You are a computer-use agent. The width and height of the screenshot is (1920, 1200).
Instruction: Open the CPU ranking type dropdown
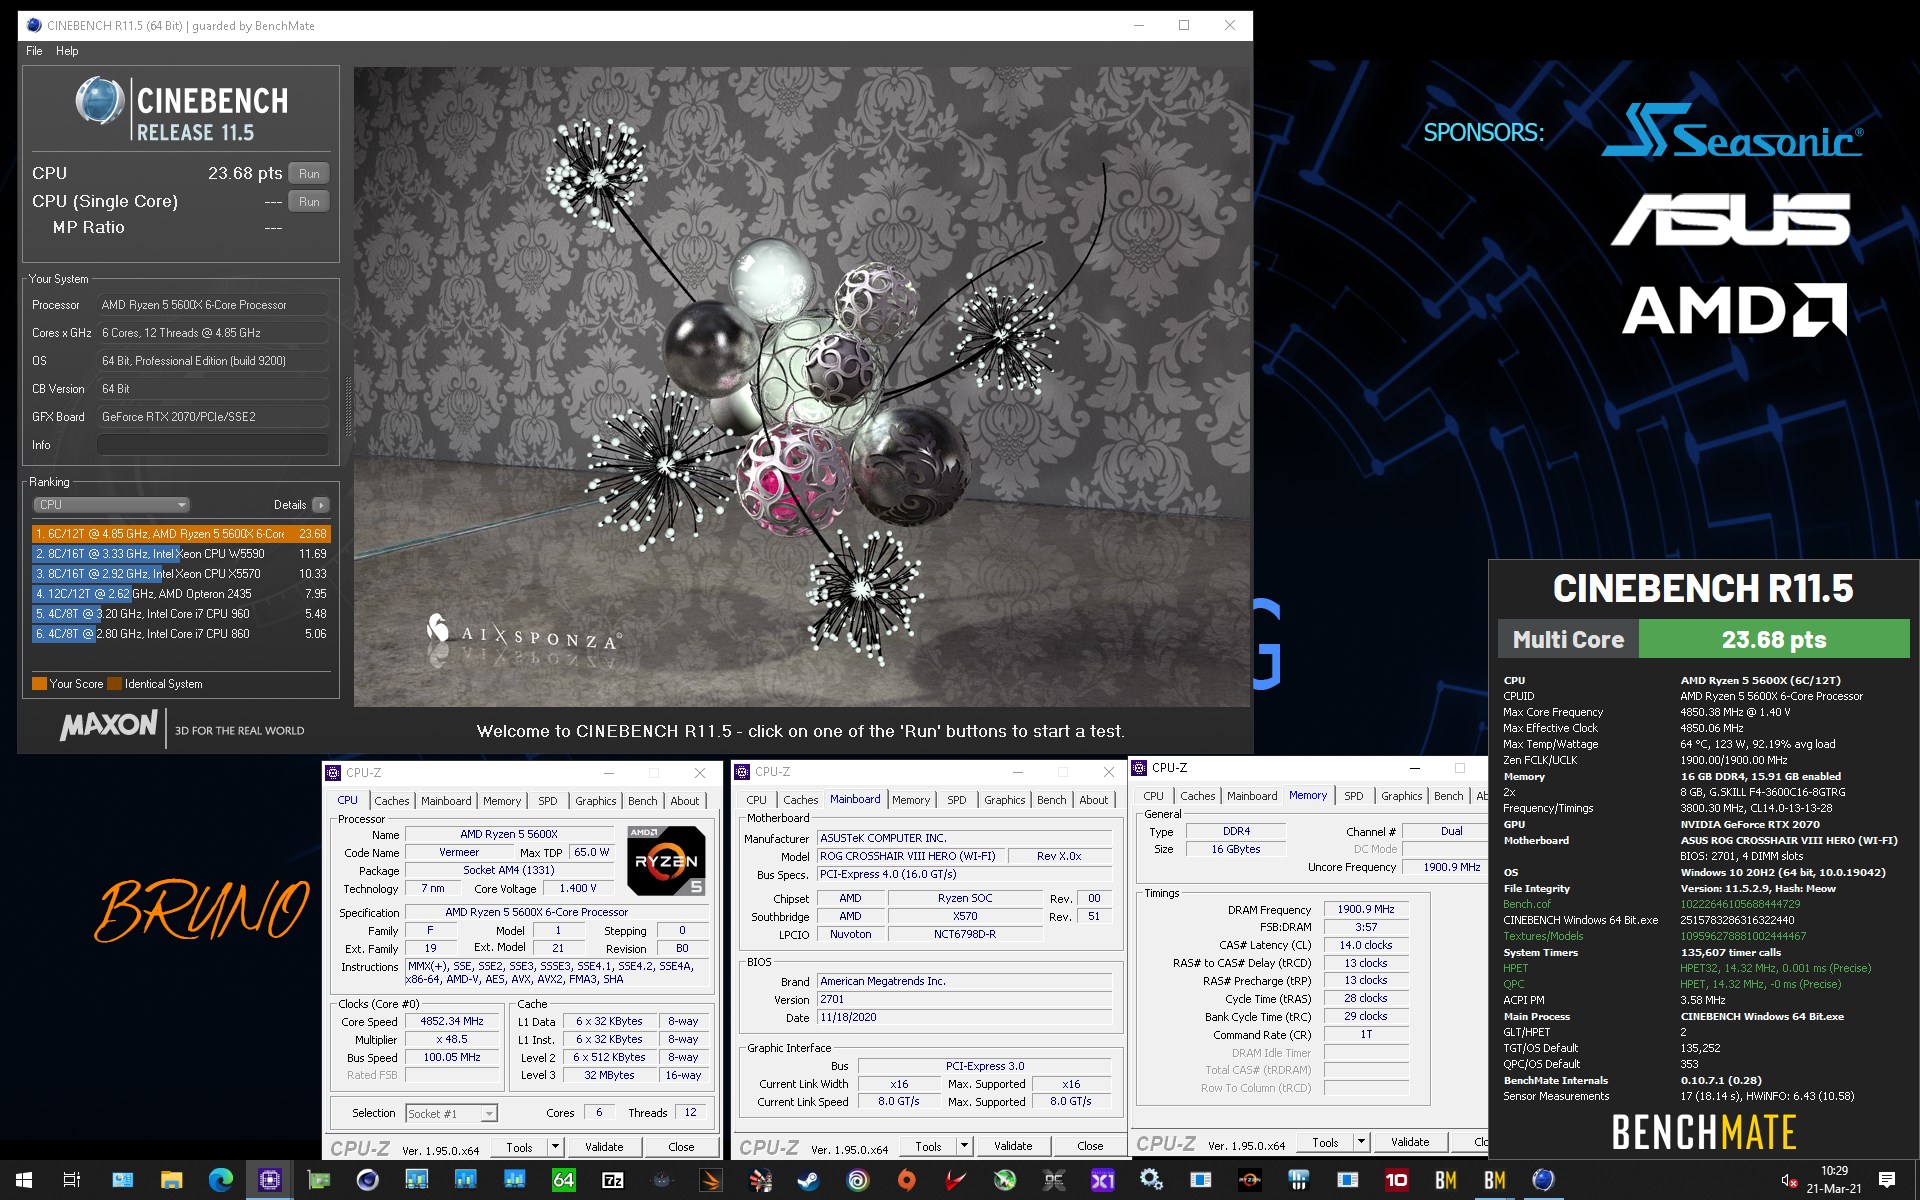pyautogui.click(x=111, y=505)
